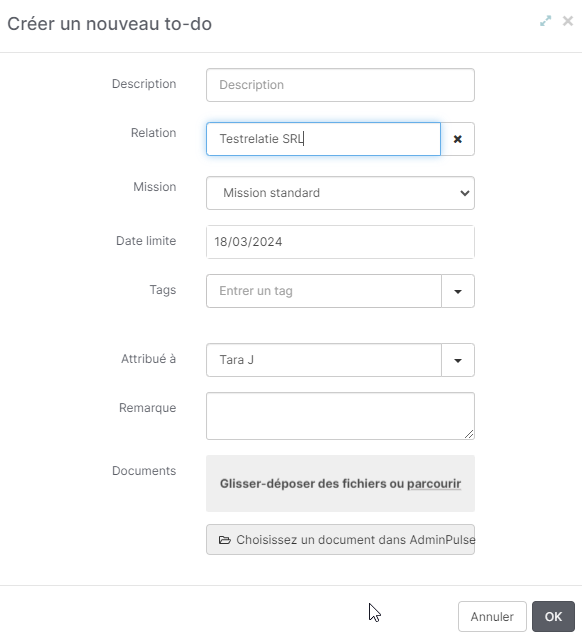The image size is (582, 643).
Task: Focus the Description text field
Action: pos(340,85)
